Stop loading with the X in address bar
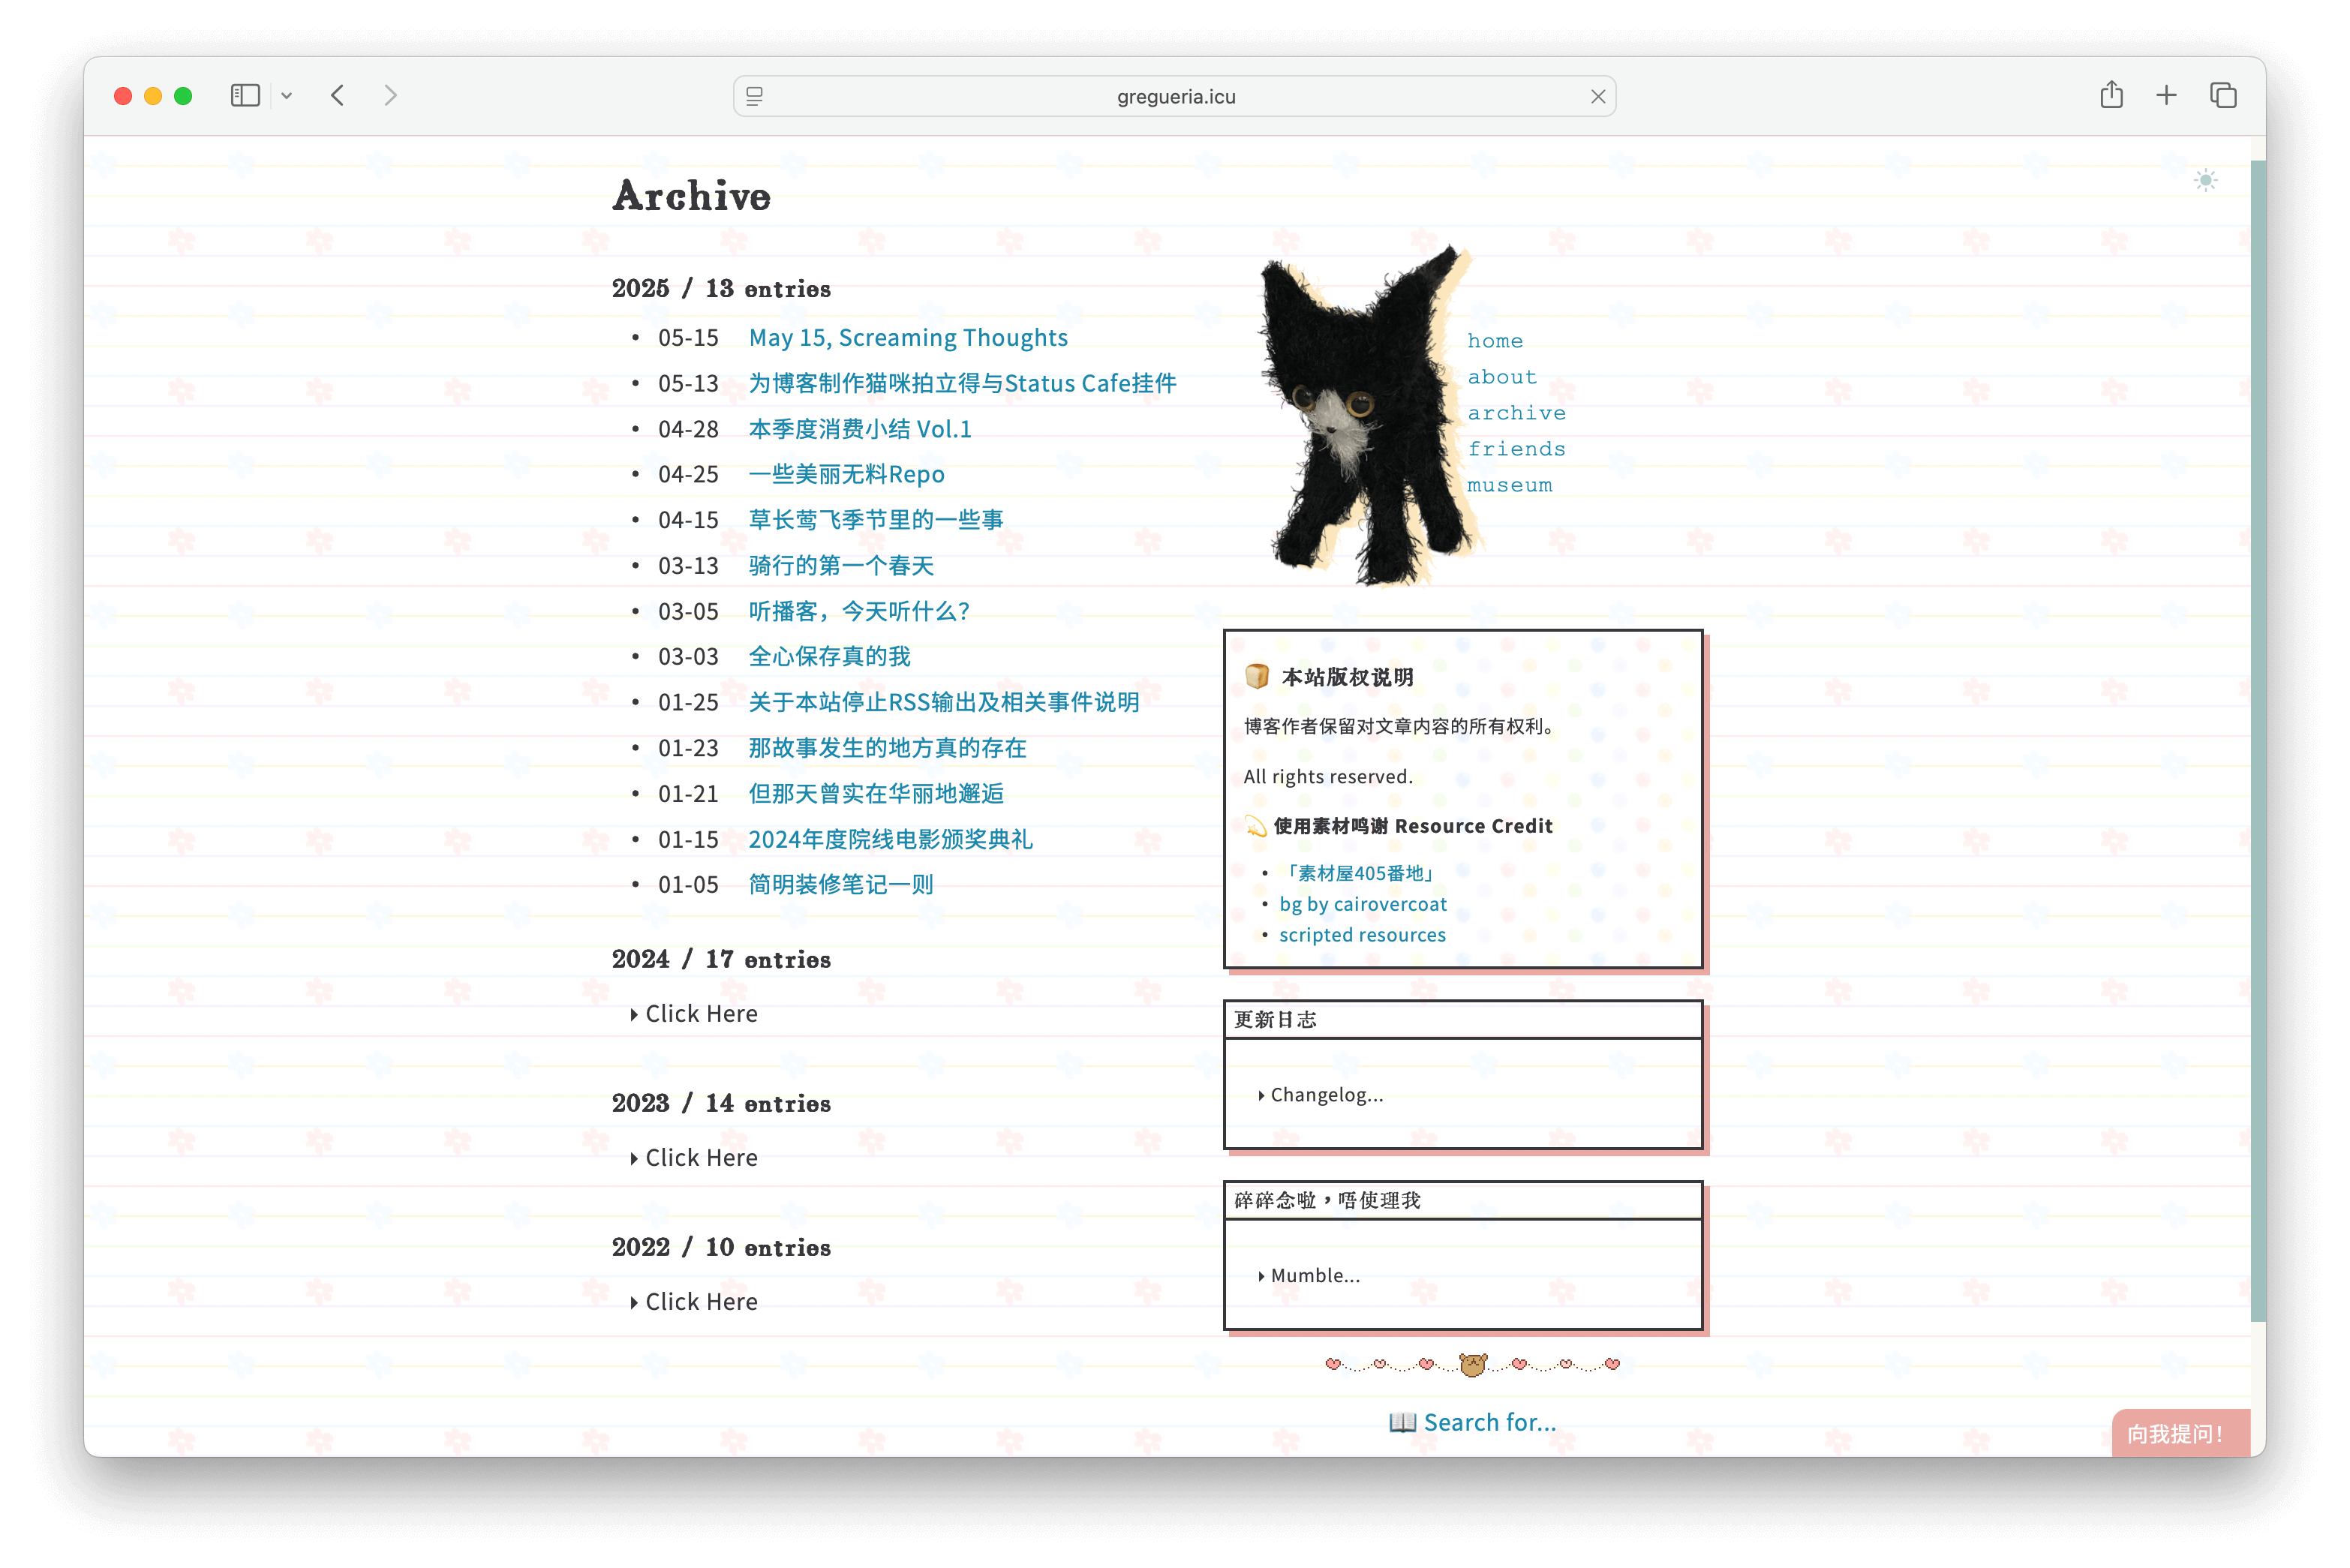Viewport: 2350px width, 1568px height. pyautogui.click(x=1598, y=96)
